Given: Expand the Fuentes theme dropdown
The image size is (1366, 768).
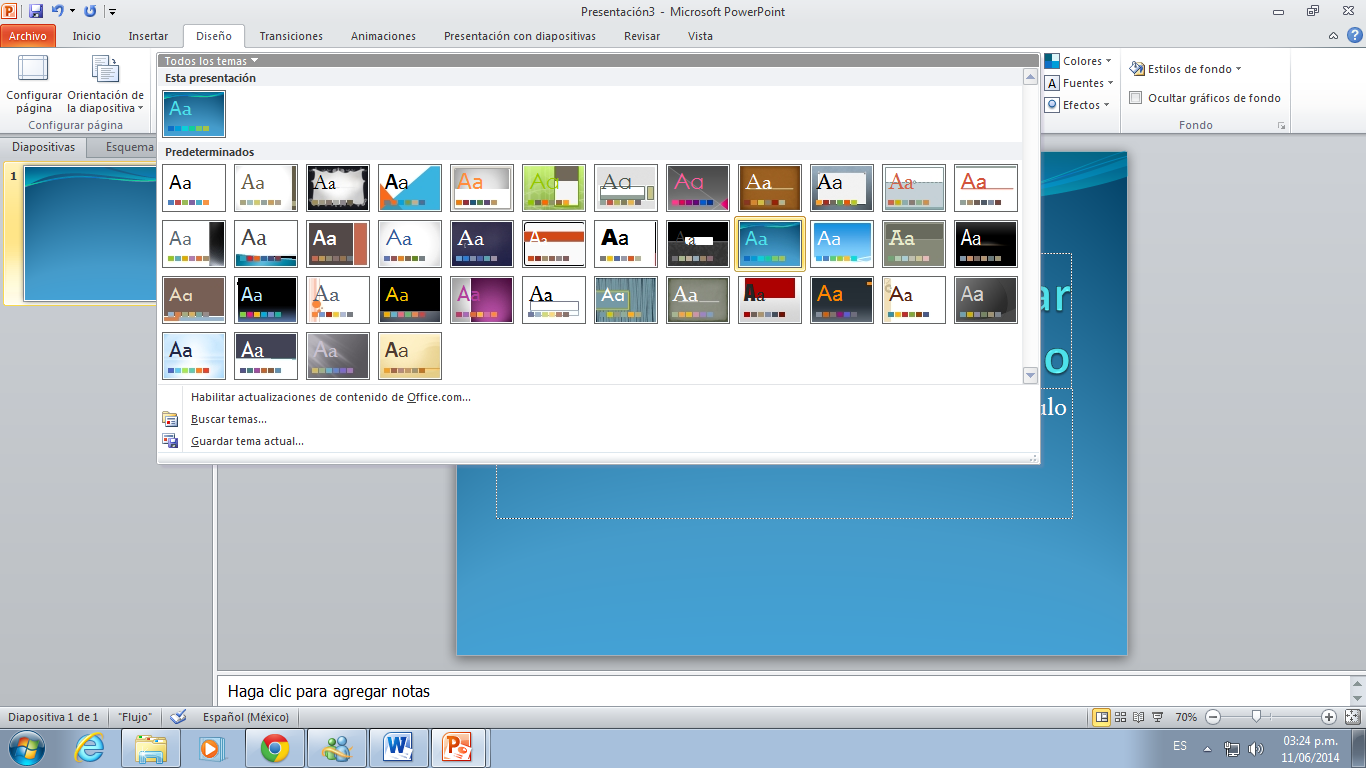Looking at the screenshot, I should click(1079, 83).
